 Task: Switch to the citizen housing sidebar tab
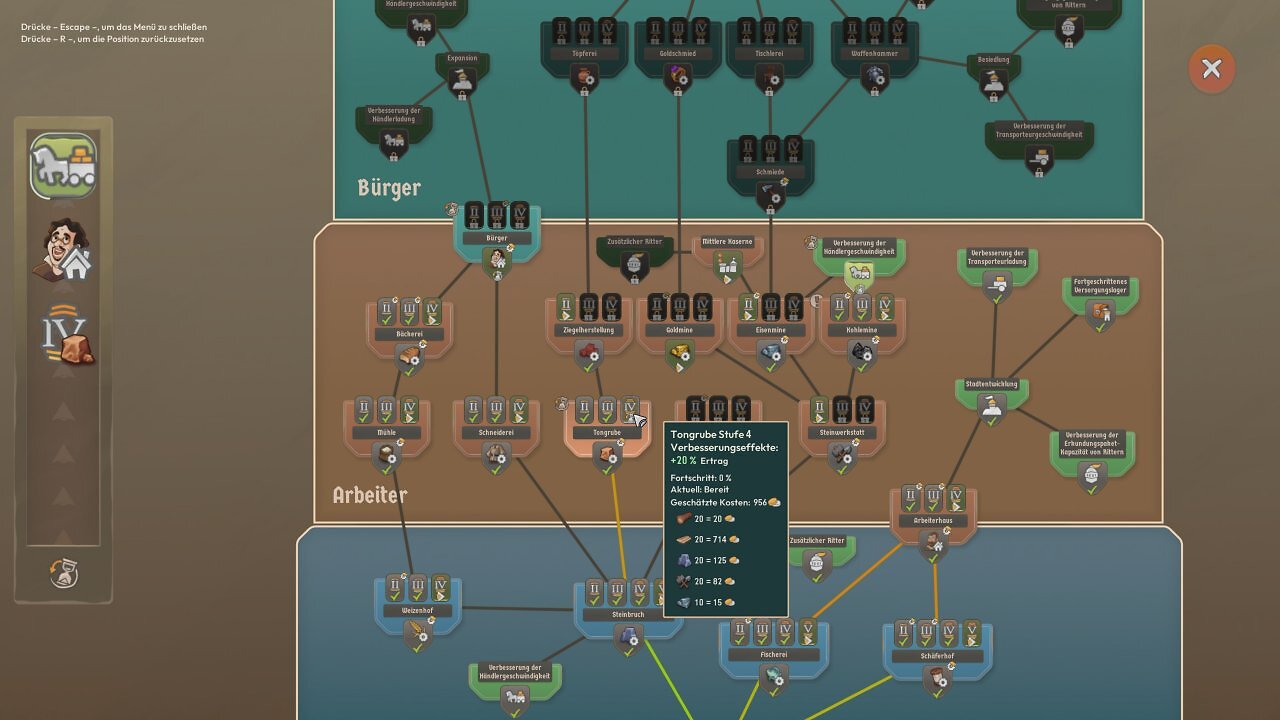(63, 250)
